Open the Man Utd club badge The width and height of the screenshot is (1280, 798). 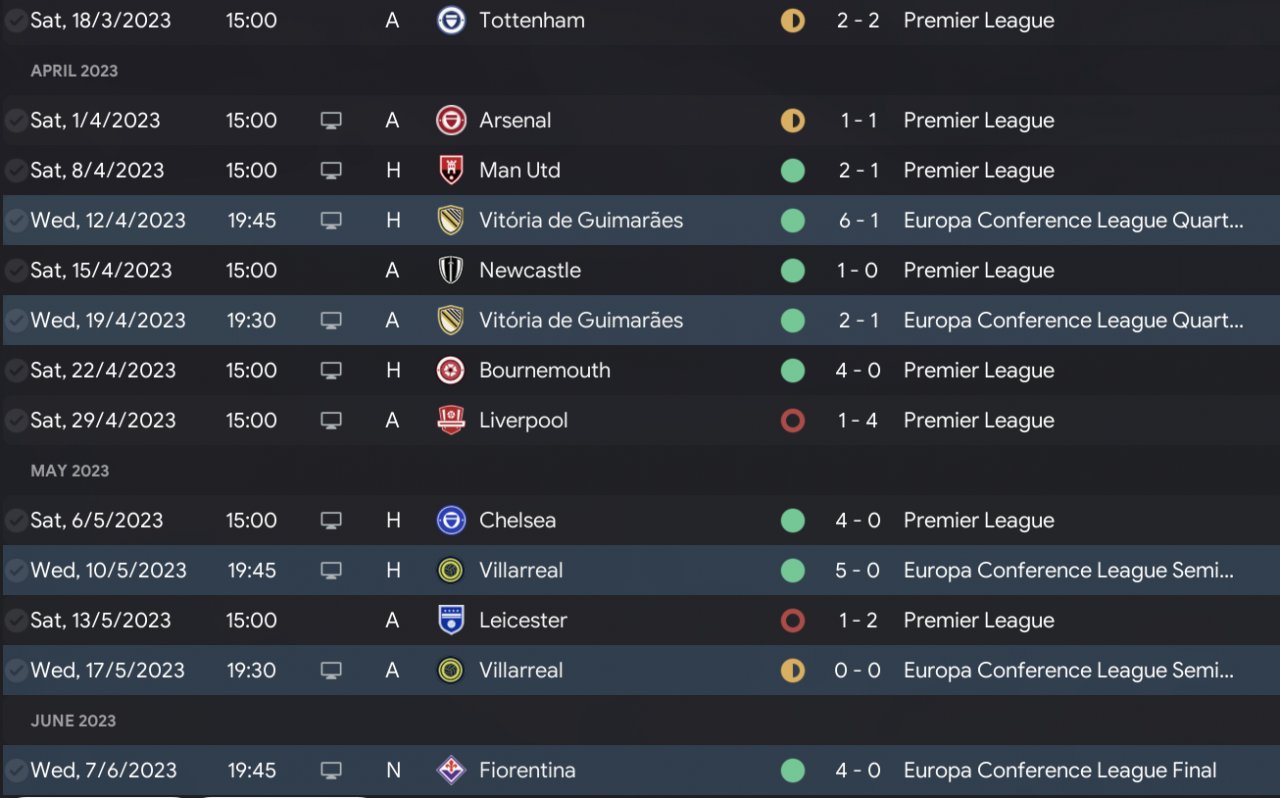451,170
